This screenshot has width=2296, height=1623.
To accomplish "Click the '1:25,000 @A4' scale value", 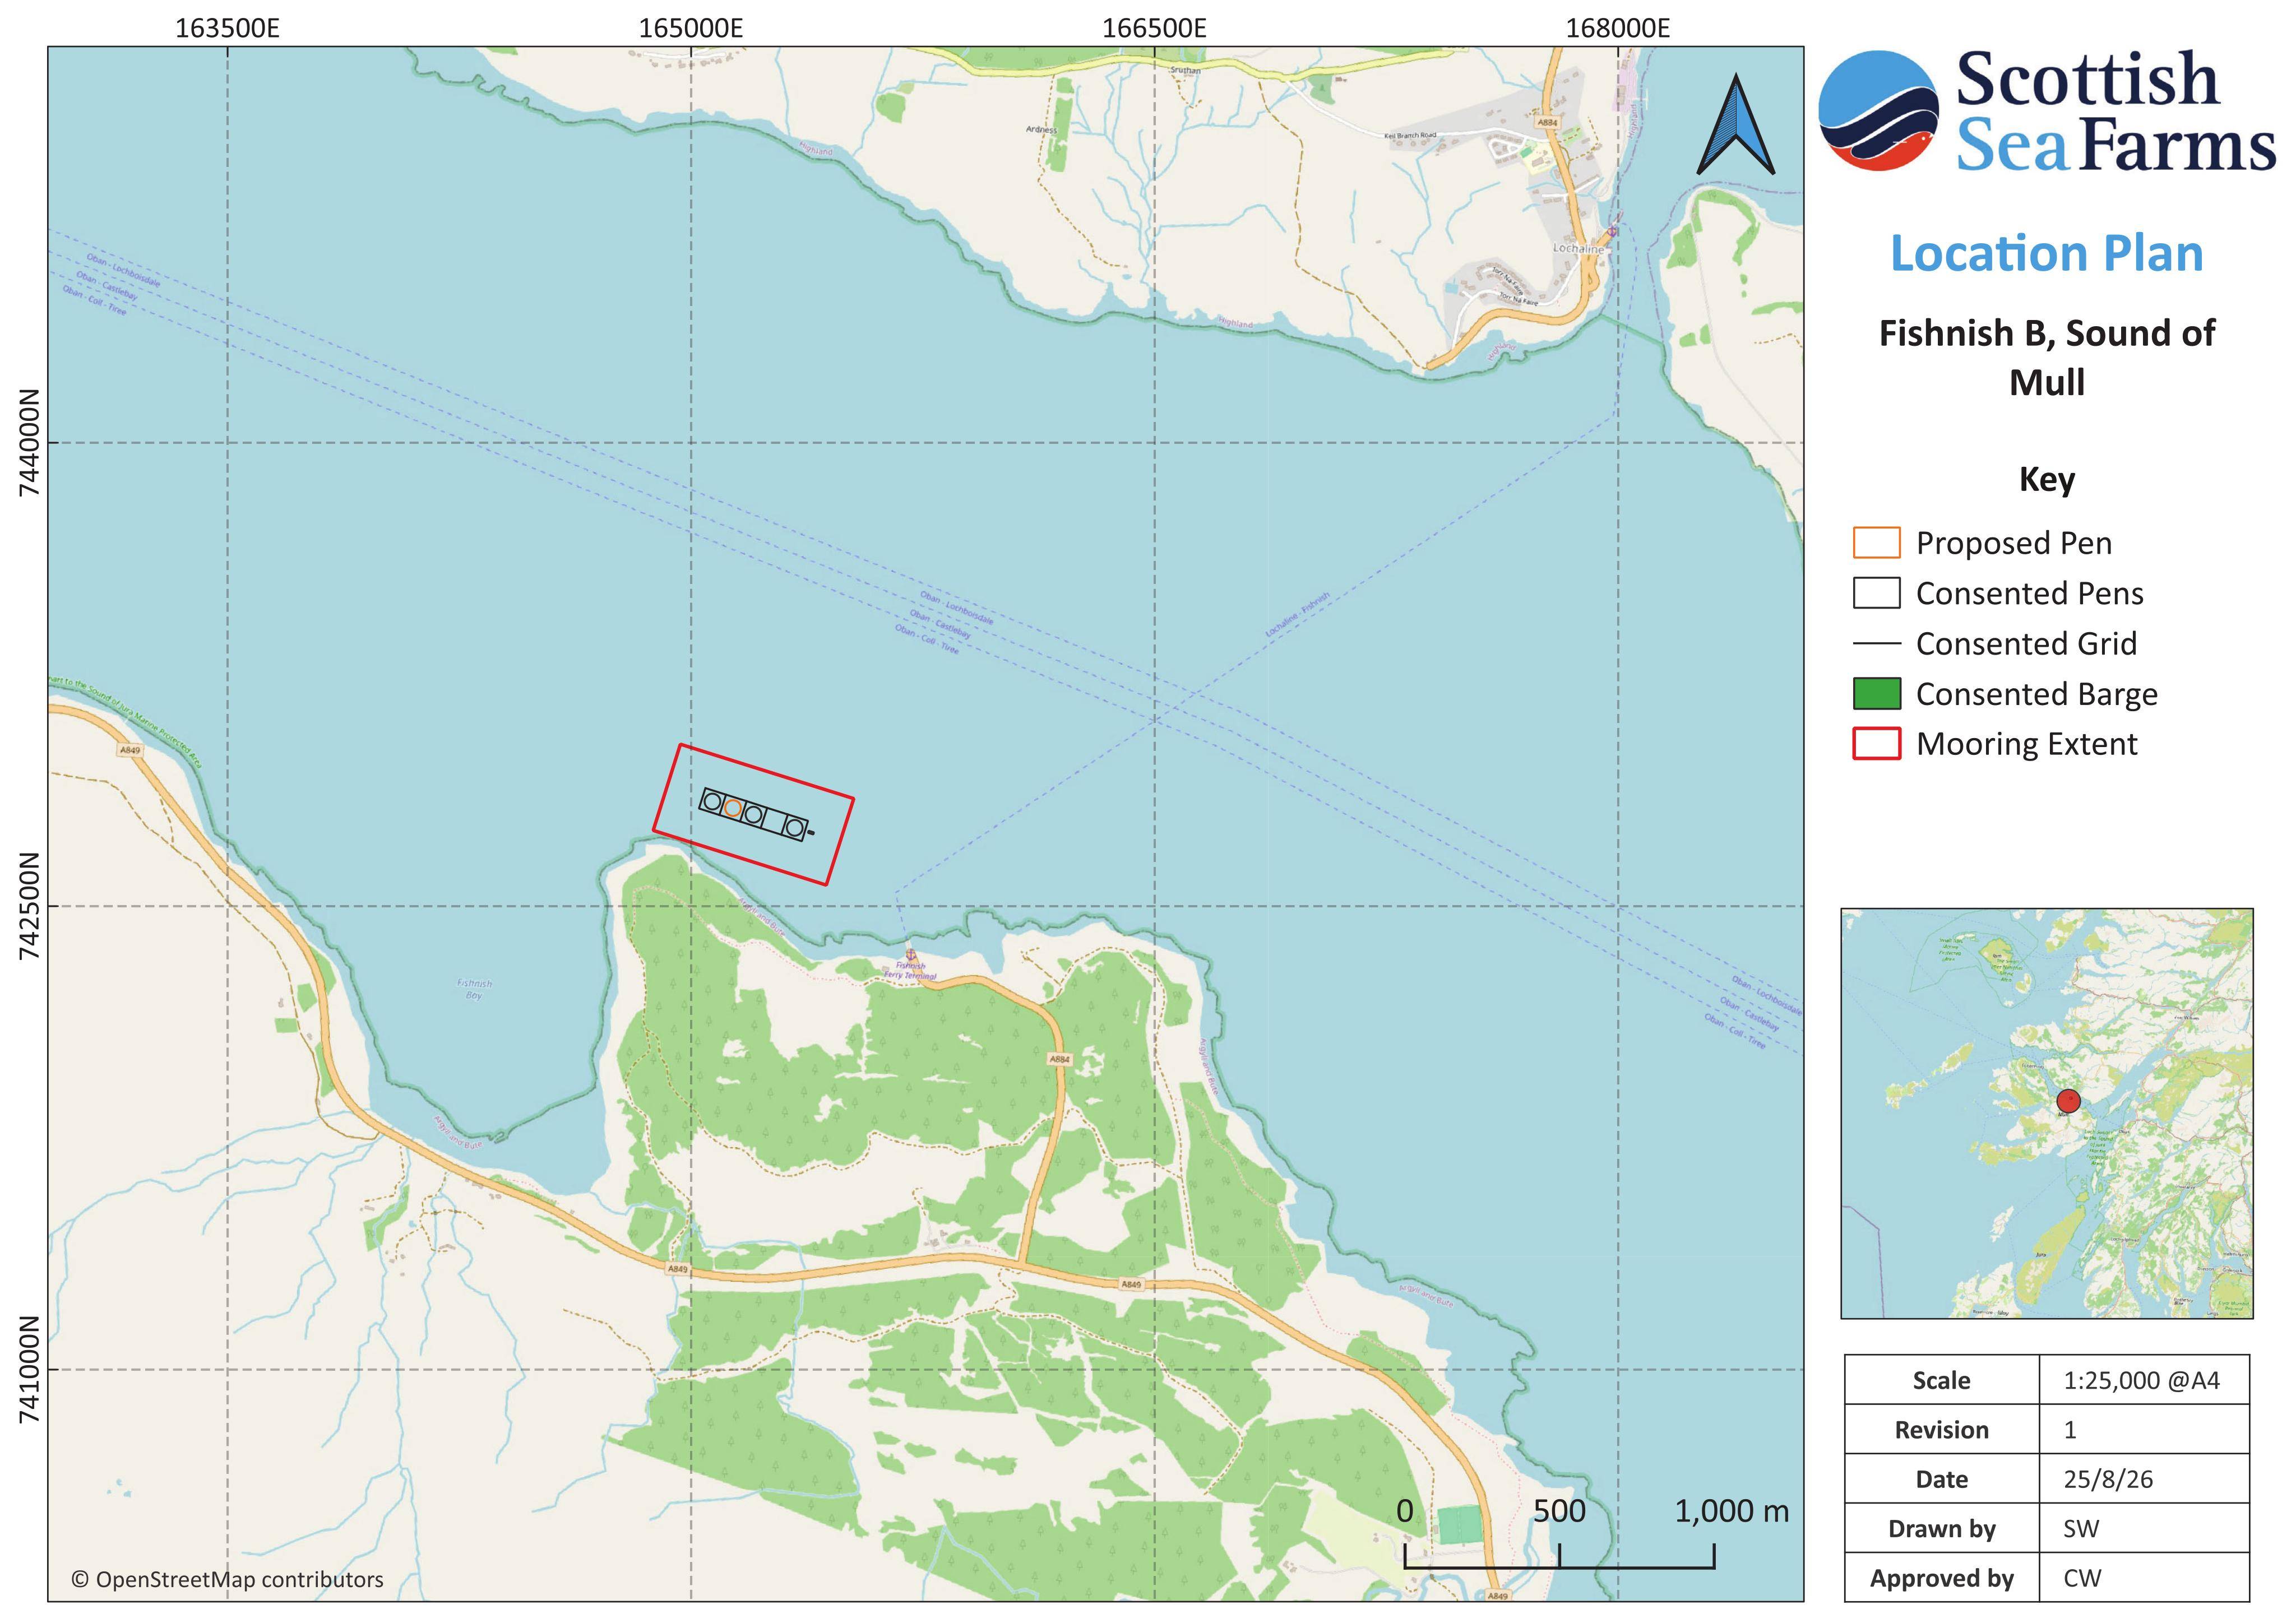I will point(2141,1381).
